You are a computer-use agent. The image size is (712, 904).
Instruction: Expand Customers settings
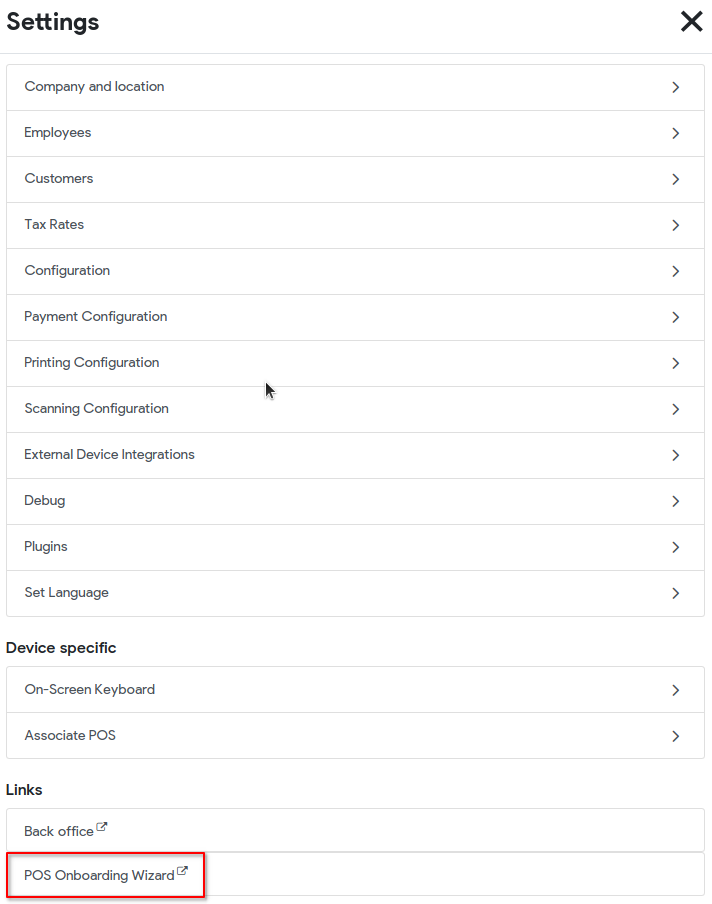click(355, 179)
